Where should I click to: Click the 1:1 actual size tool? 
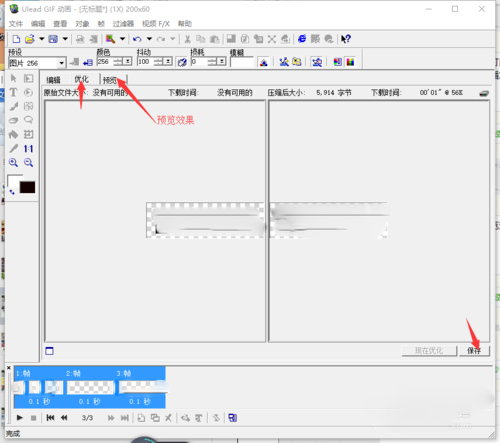[x=28, y=149]
